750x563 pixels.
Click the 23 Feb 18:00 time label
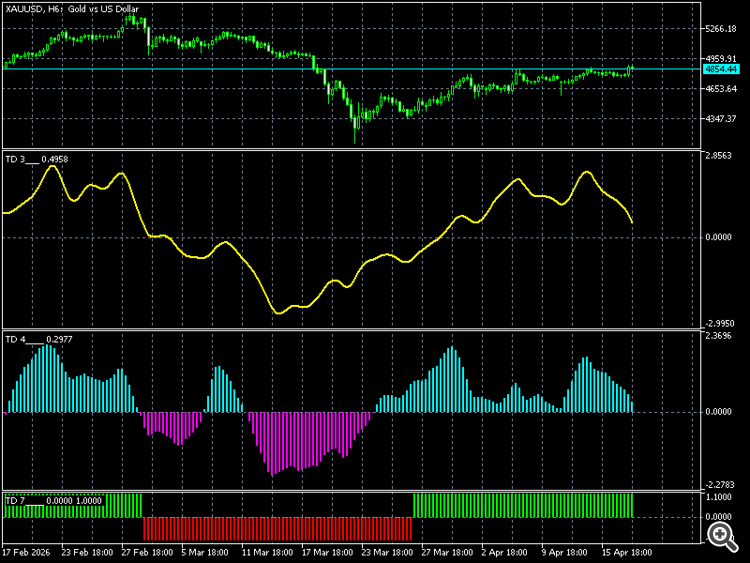click(87, 552)
